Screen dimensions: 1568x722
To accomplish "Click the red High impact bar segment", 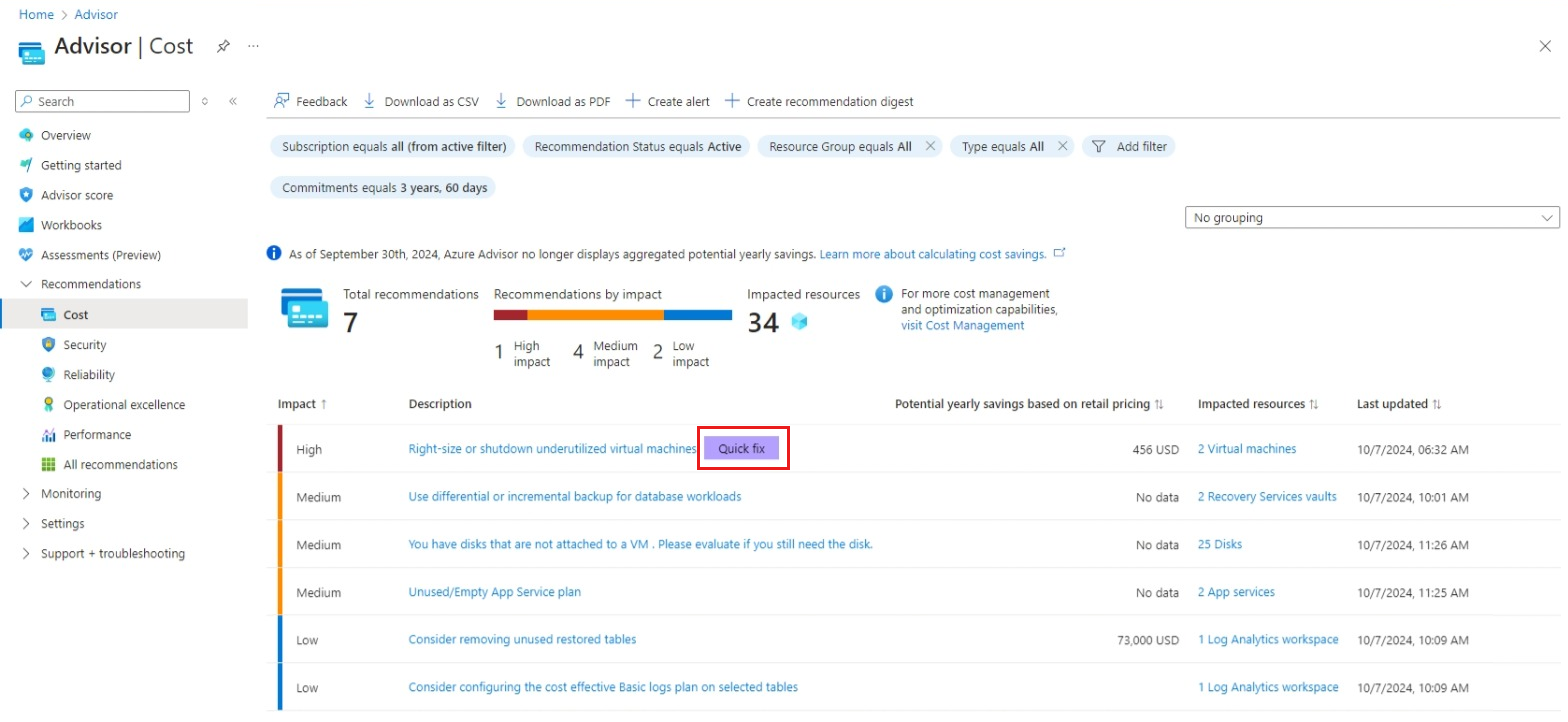I will [x=510, y=315].
